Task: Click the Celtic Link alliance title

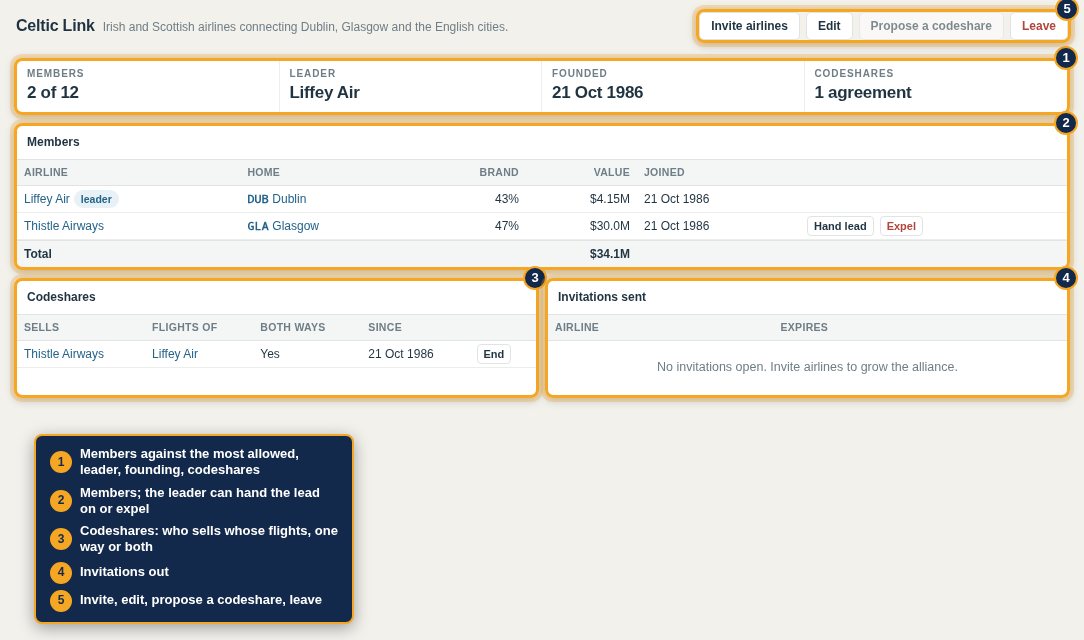Action: point(55,26)
